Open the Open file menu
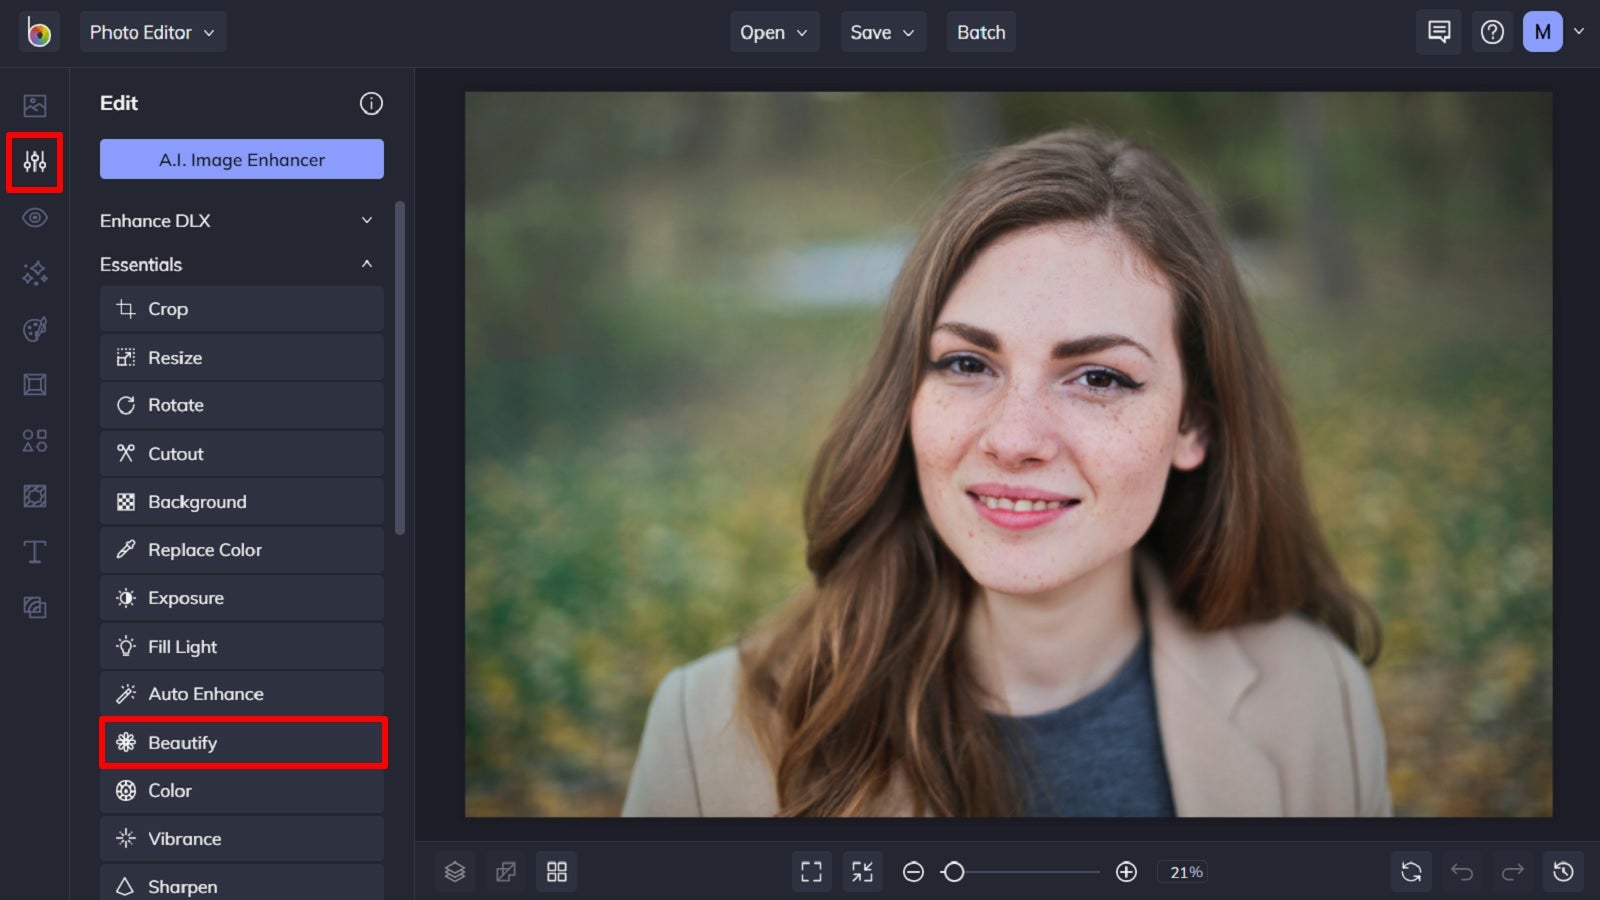Image resolution: width=1600 pixels, height=900 pixels. point(773,31)
